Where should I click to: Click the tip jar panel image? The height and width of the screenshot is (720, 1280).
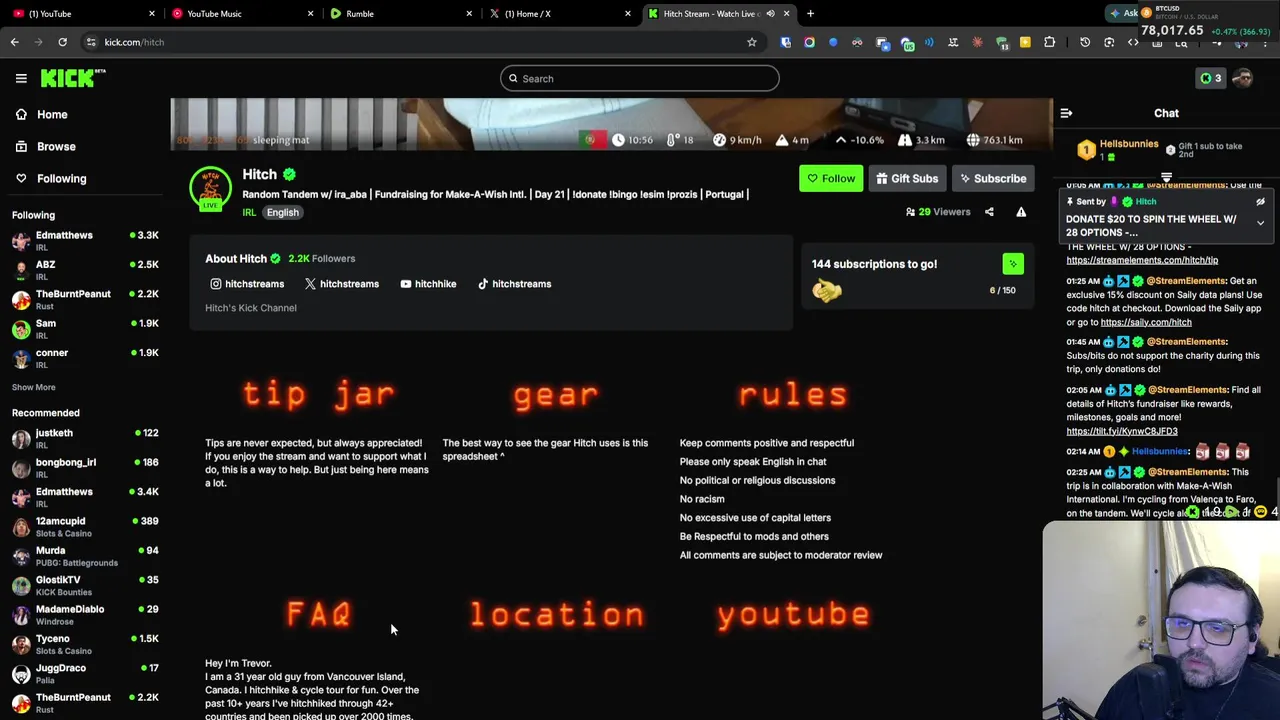click(318, 394)
